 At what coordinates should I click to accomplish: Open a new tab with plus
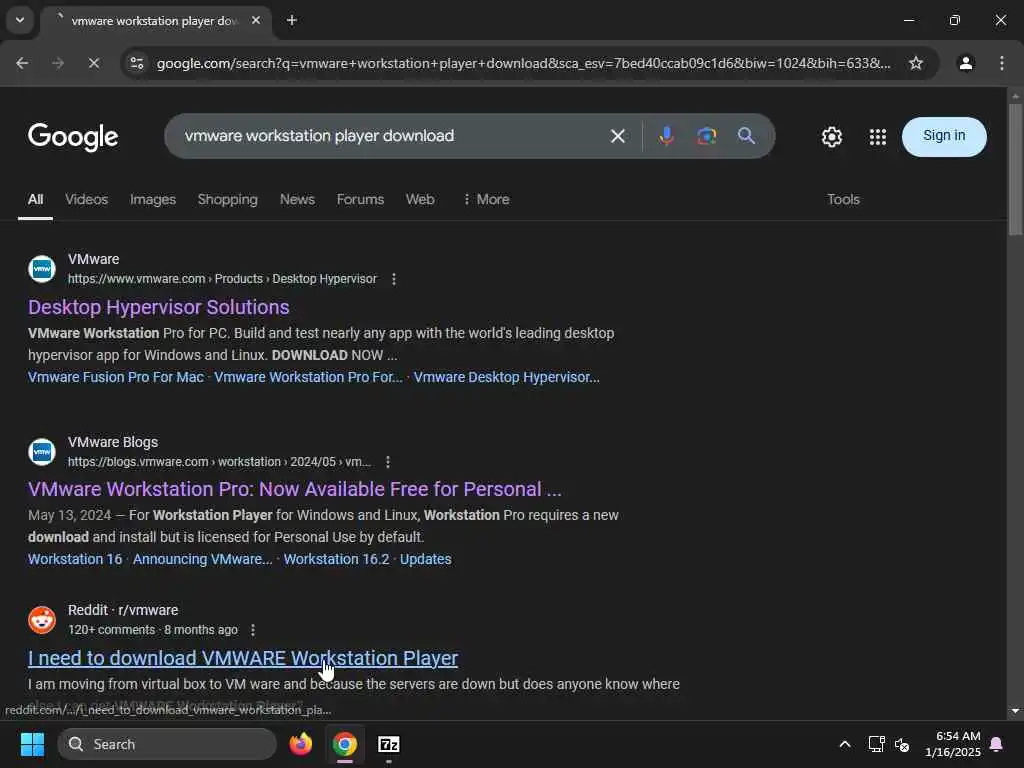pos(292,20)
